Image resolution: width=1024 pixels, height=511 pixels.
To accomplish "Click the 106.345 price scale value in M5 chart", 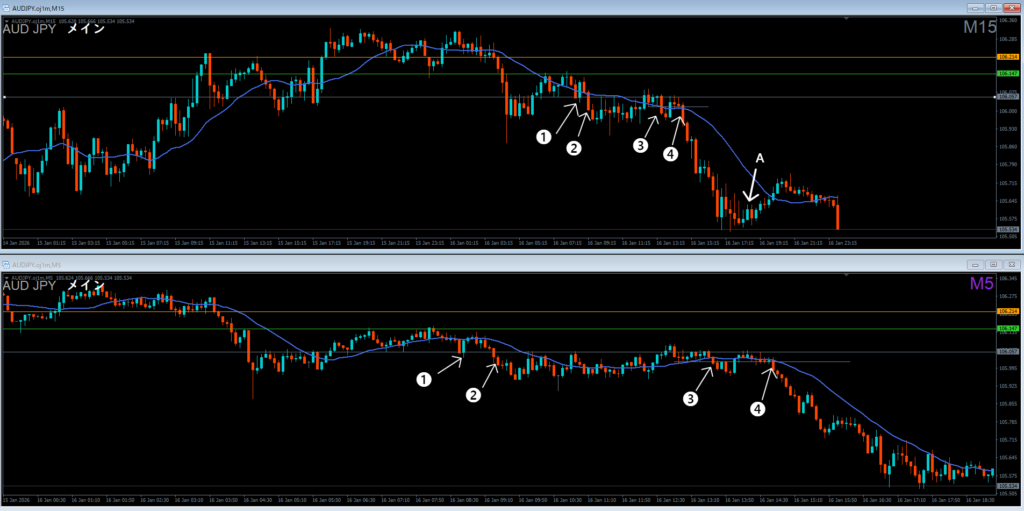I will pos(1006,278).
